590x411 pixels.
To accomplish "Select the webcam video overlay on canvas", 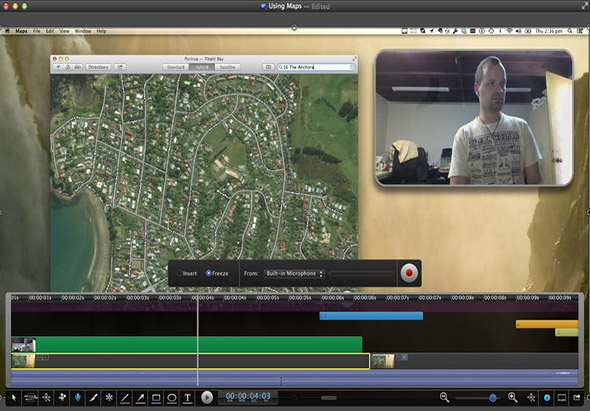I will pyautogui.click(x=474, y=117).
